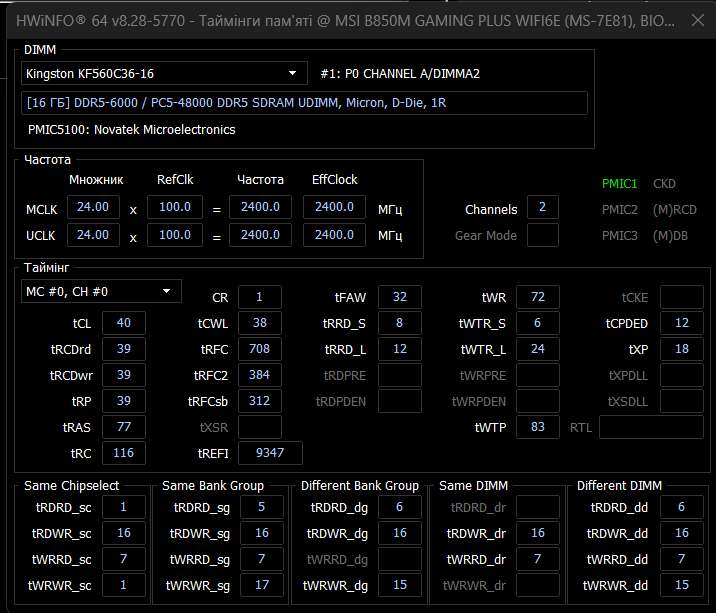
Task: Select the tCL value field
Action: coord(123,323)
